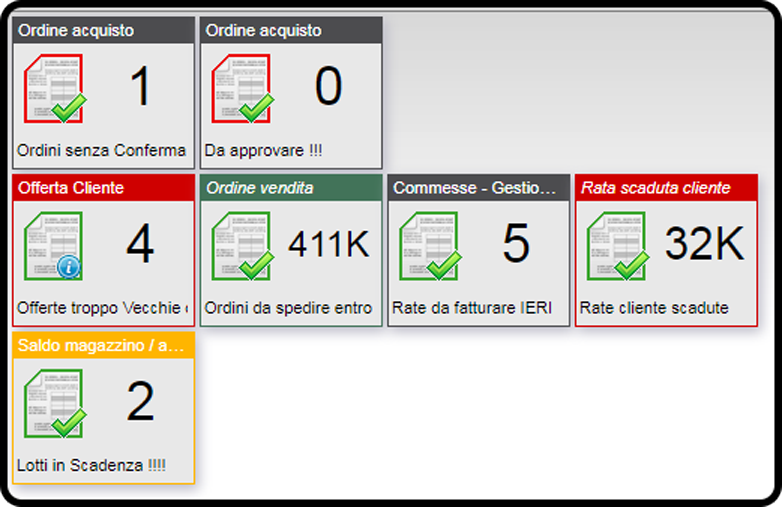Click the 411K value in Ordine vendita
This screenshot has width=782, height=507.
329,244
